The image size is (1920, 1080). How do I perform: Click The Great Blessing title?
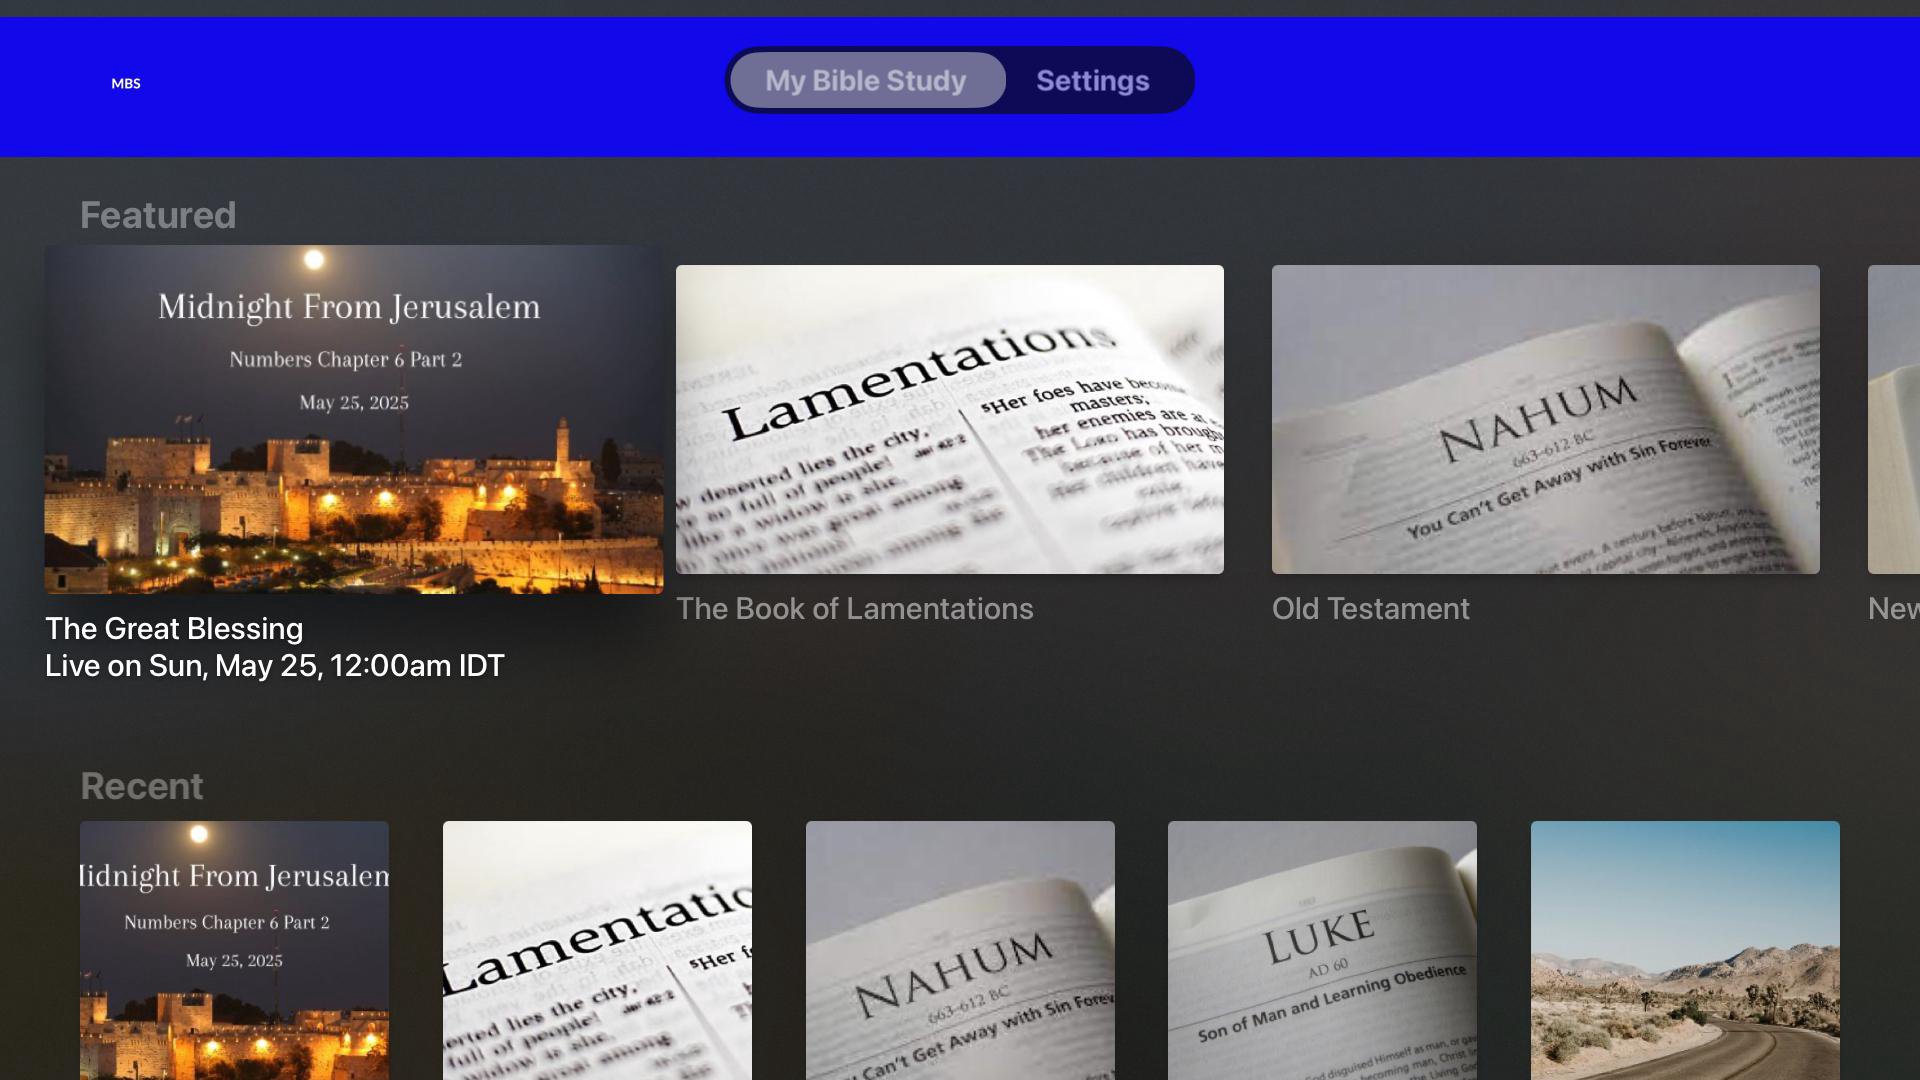174,628
